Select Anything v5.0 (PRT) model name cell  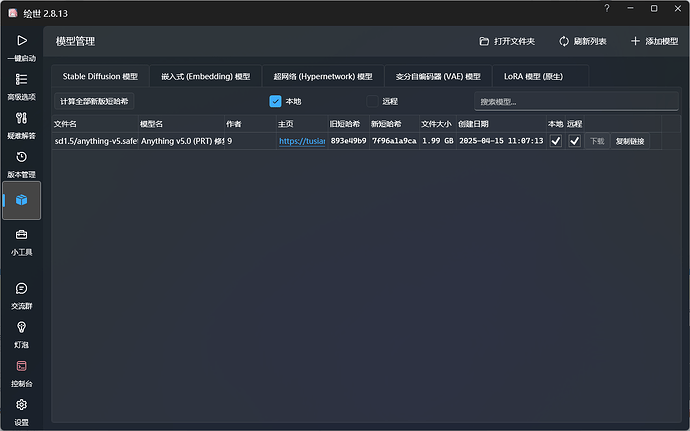(181, 141)
